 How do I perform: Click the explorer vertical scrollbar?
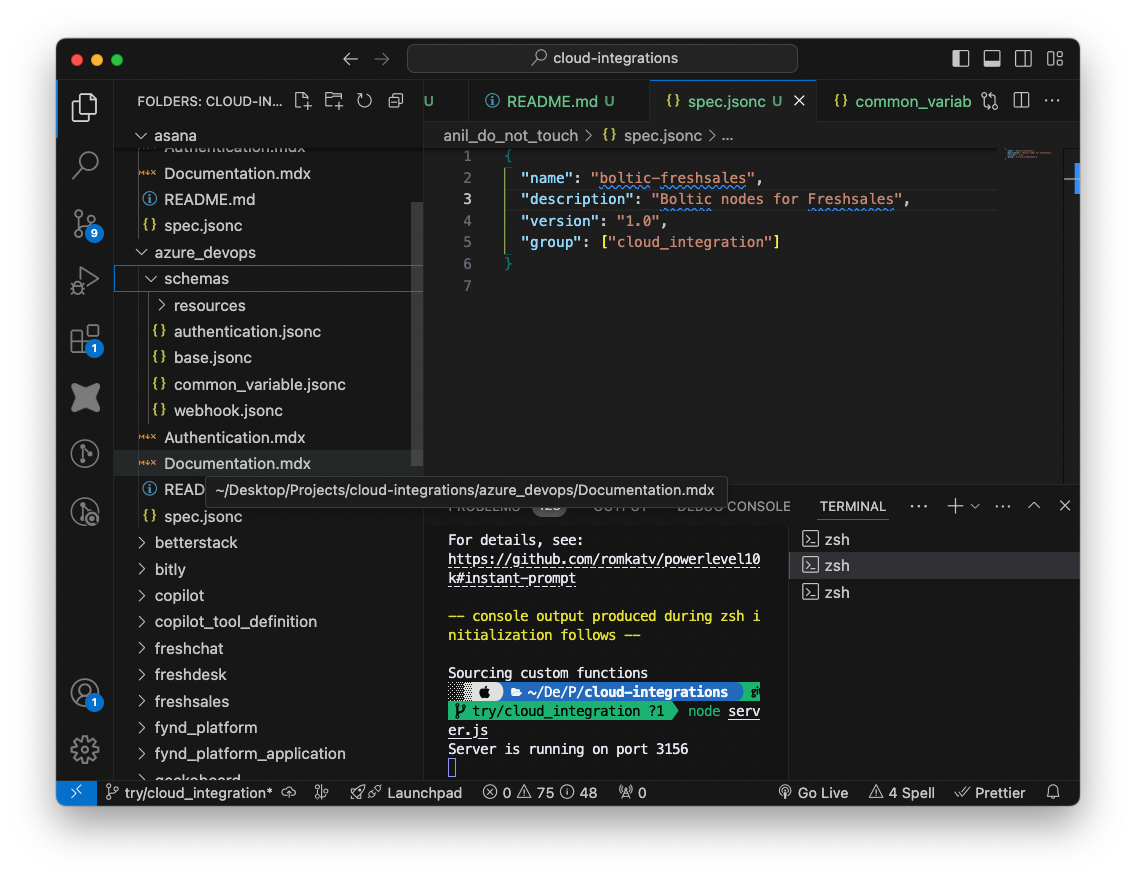tap(417, 333)
